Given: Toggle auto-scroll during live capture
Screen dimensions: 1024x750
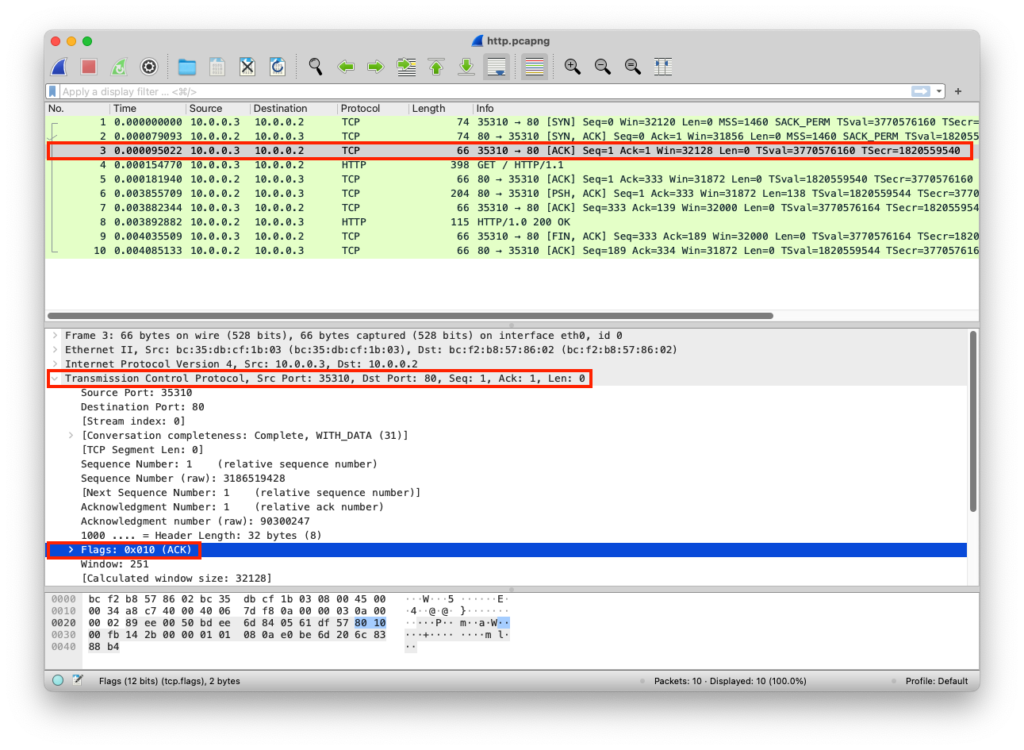Looking at the screenshot, I should [x=496, y=67].
